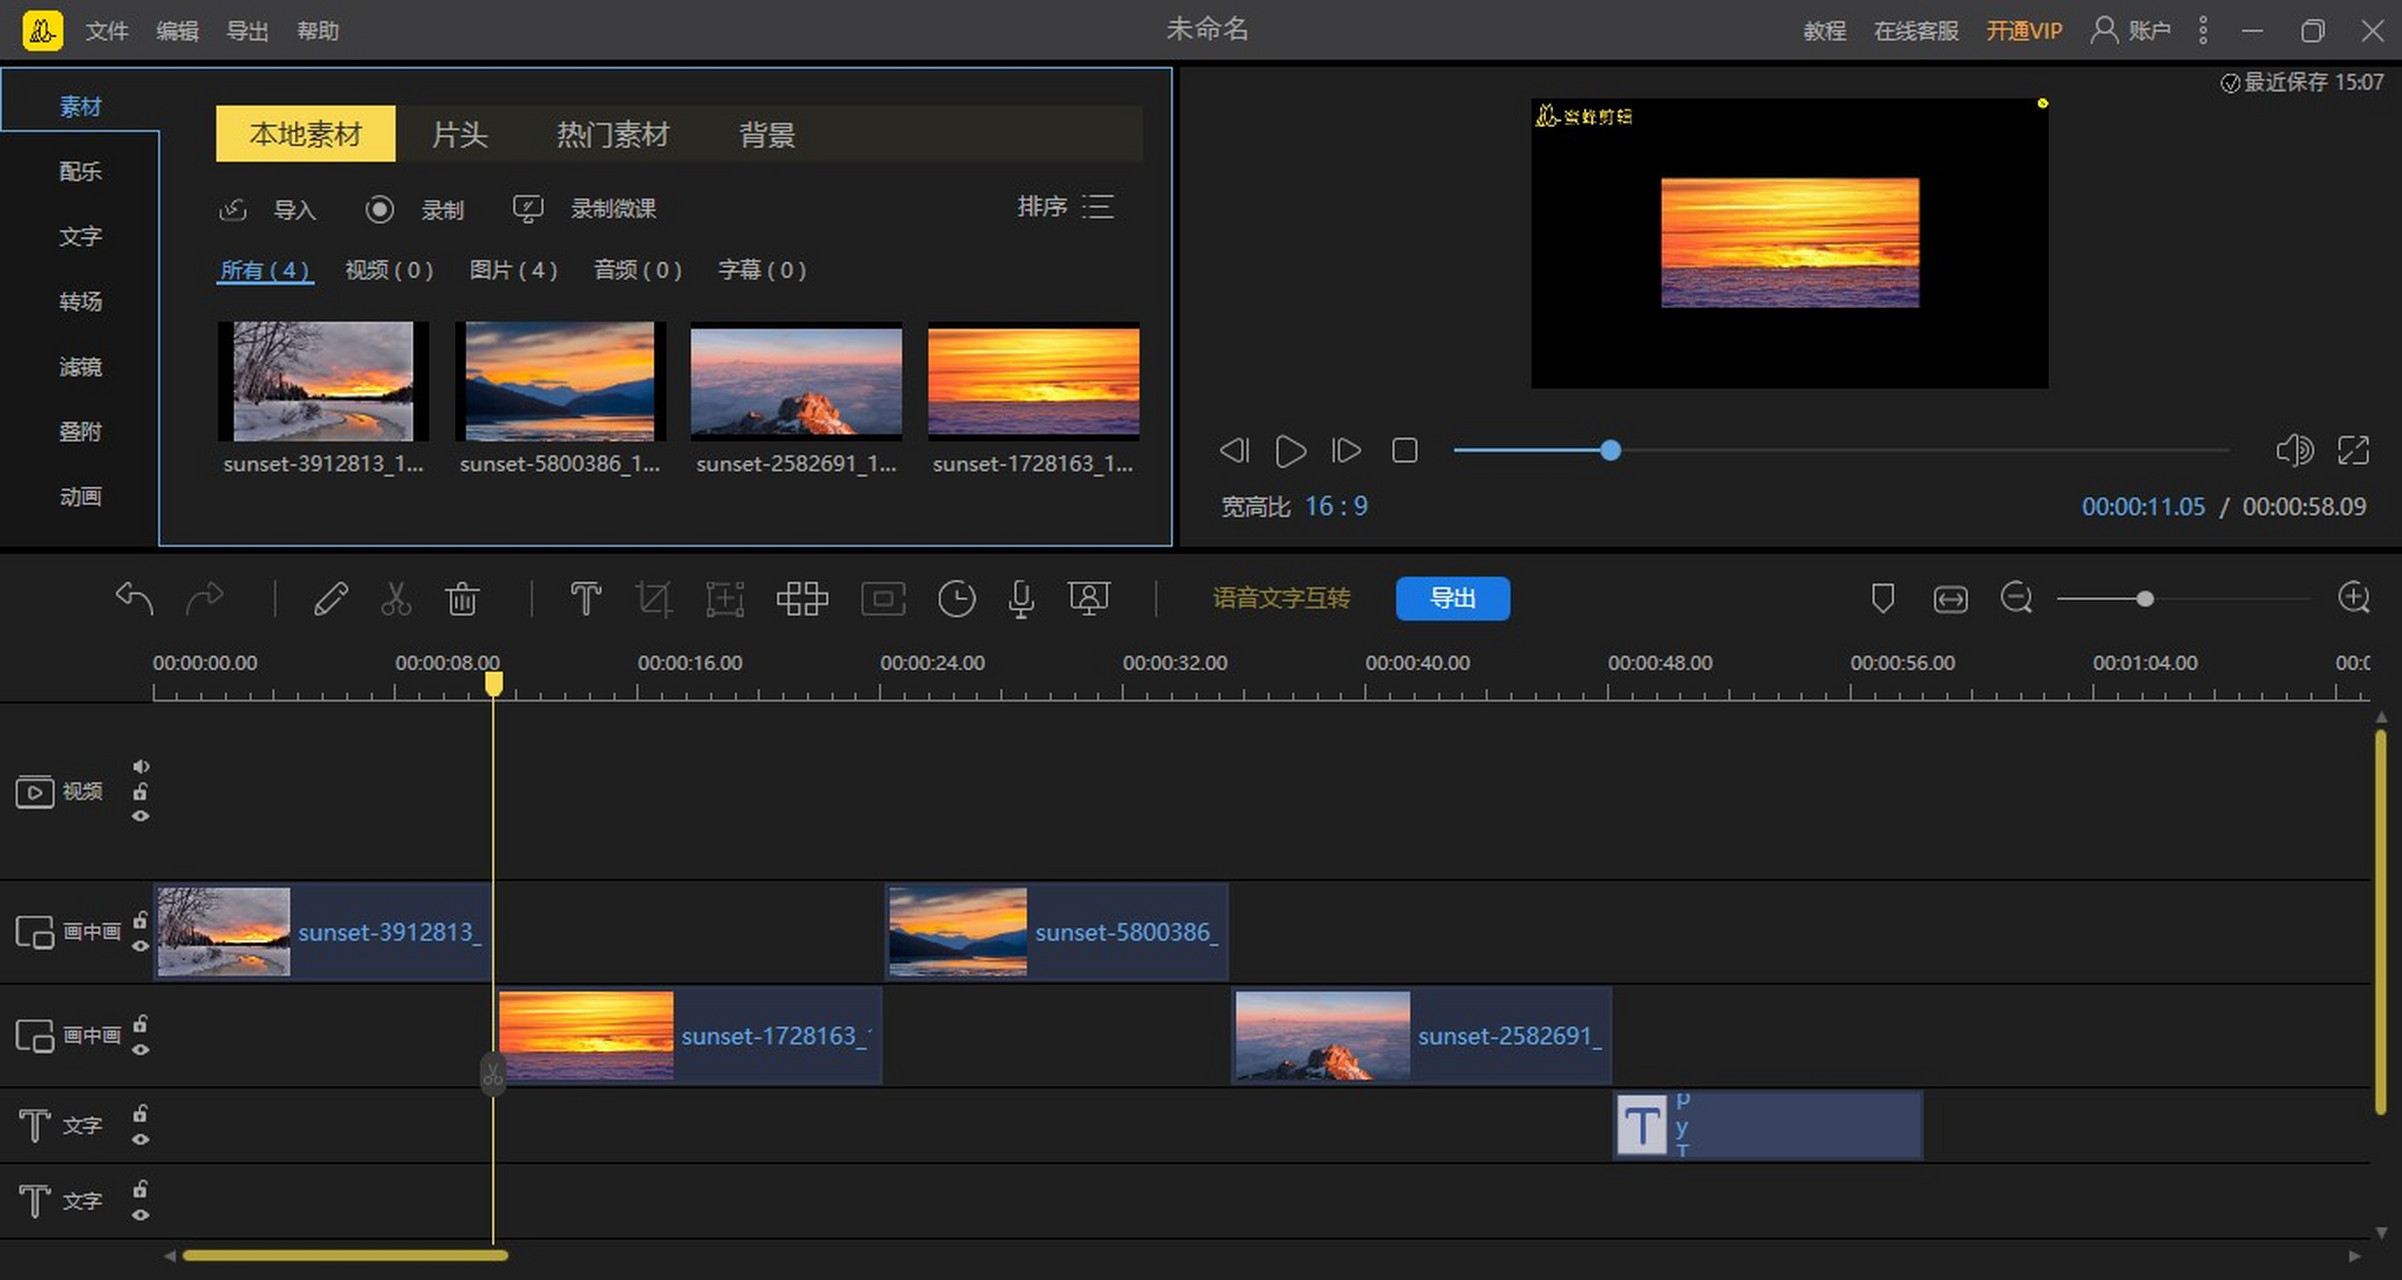Switch to the 热门素材 tab

612,134
